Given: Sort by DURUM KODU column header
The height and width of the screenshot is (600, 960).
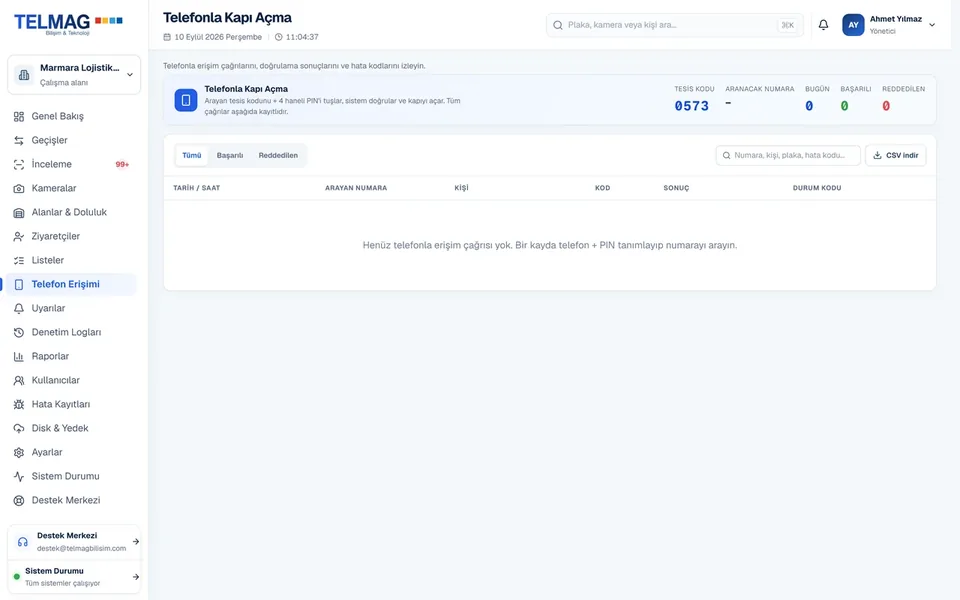Looking at the screenshot, I should 817,188.
